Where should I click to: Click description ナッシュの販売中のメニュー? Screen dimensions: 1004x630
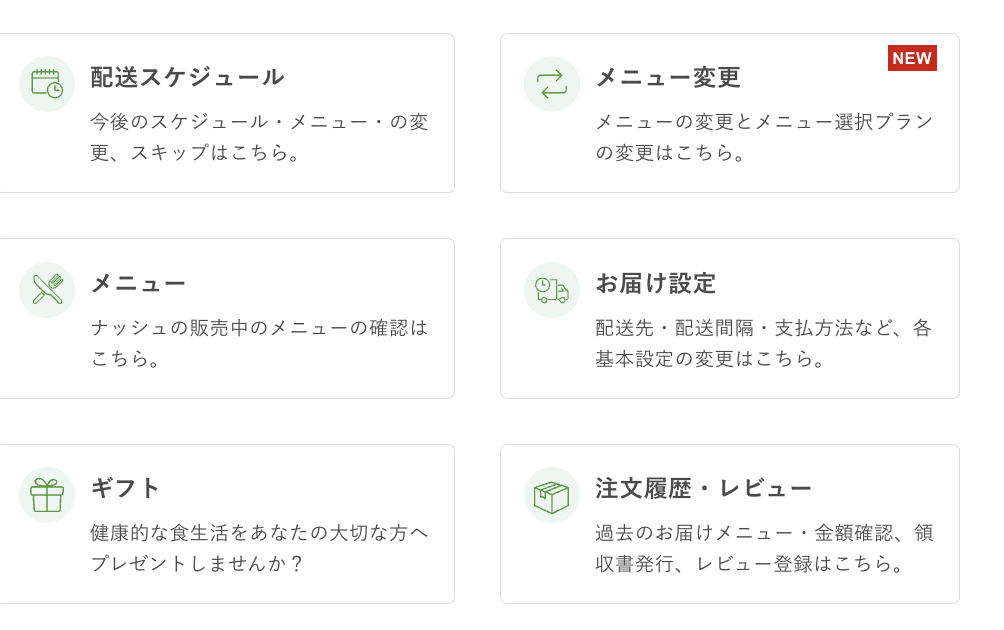(258, 328)
